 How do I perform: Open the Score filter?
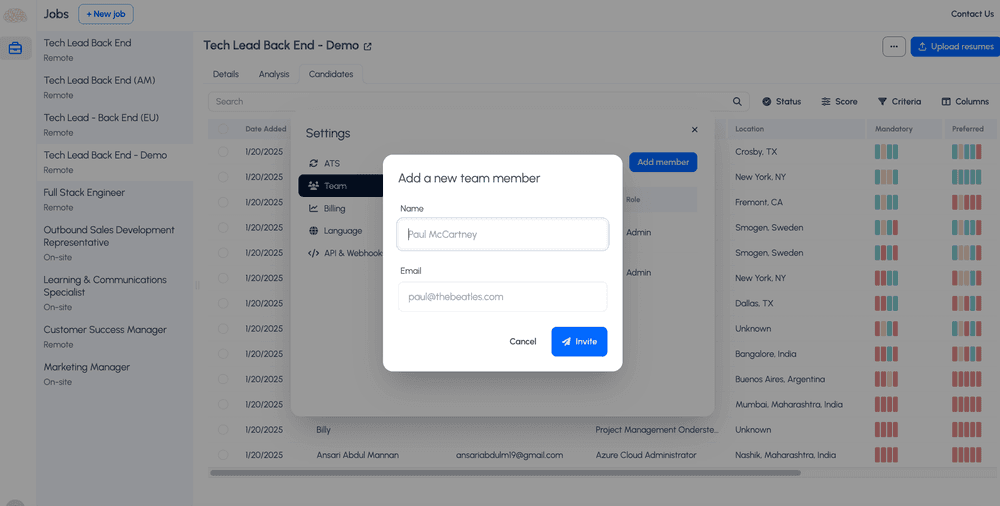point(839,101)
